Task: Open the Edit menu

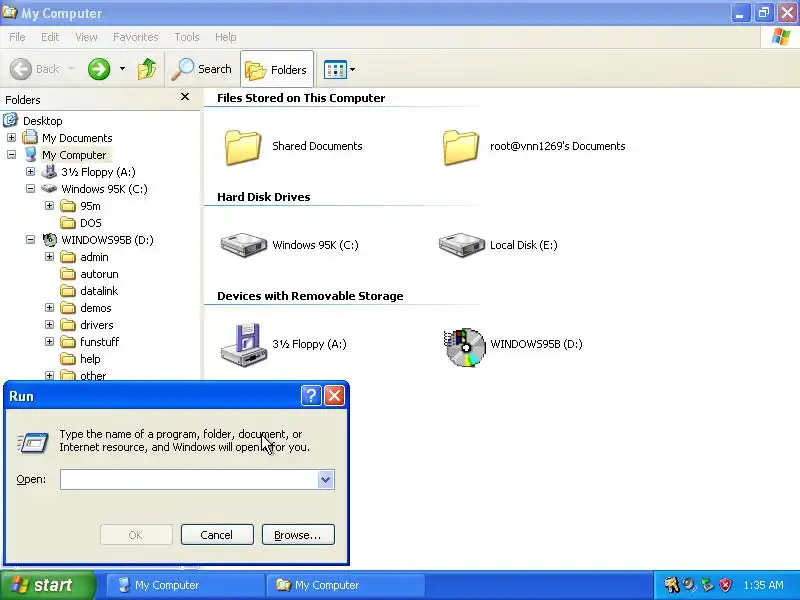Action: [50, 37]
